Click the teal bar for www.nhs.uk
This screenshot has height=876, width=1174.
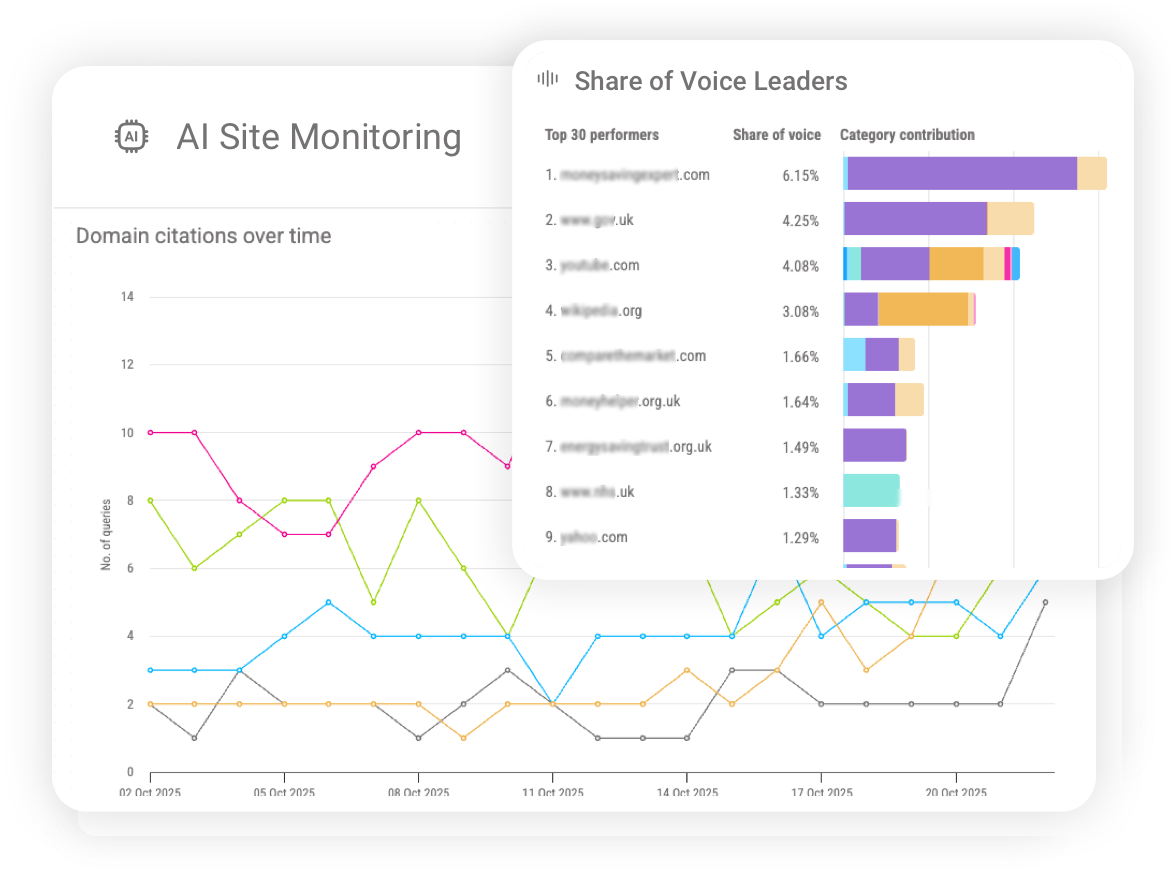point(870,492)
